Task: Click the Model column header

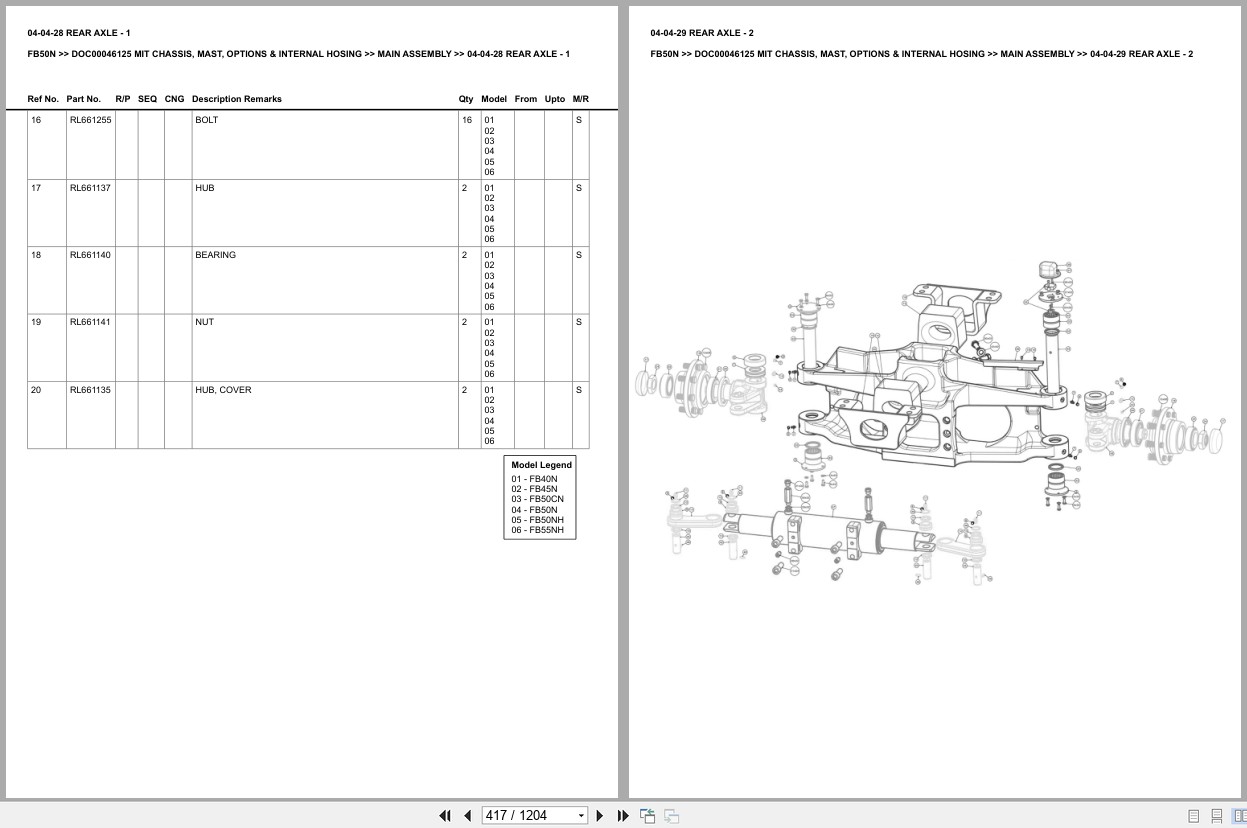Action: [494, 99]
